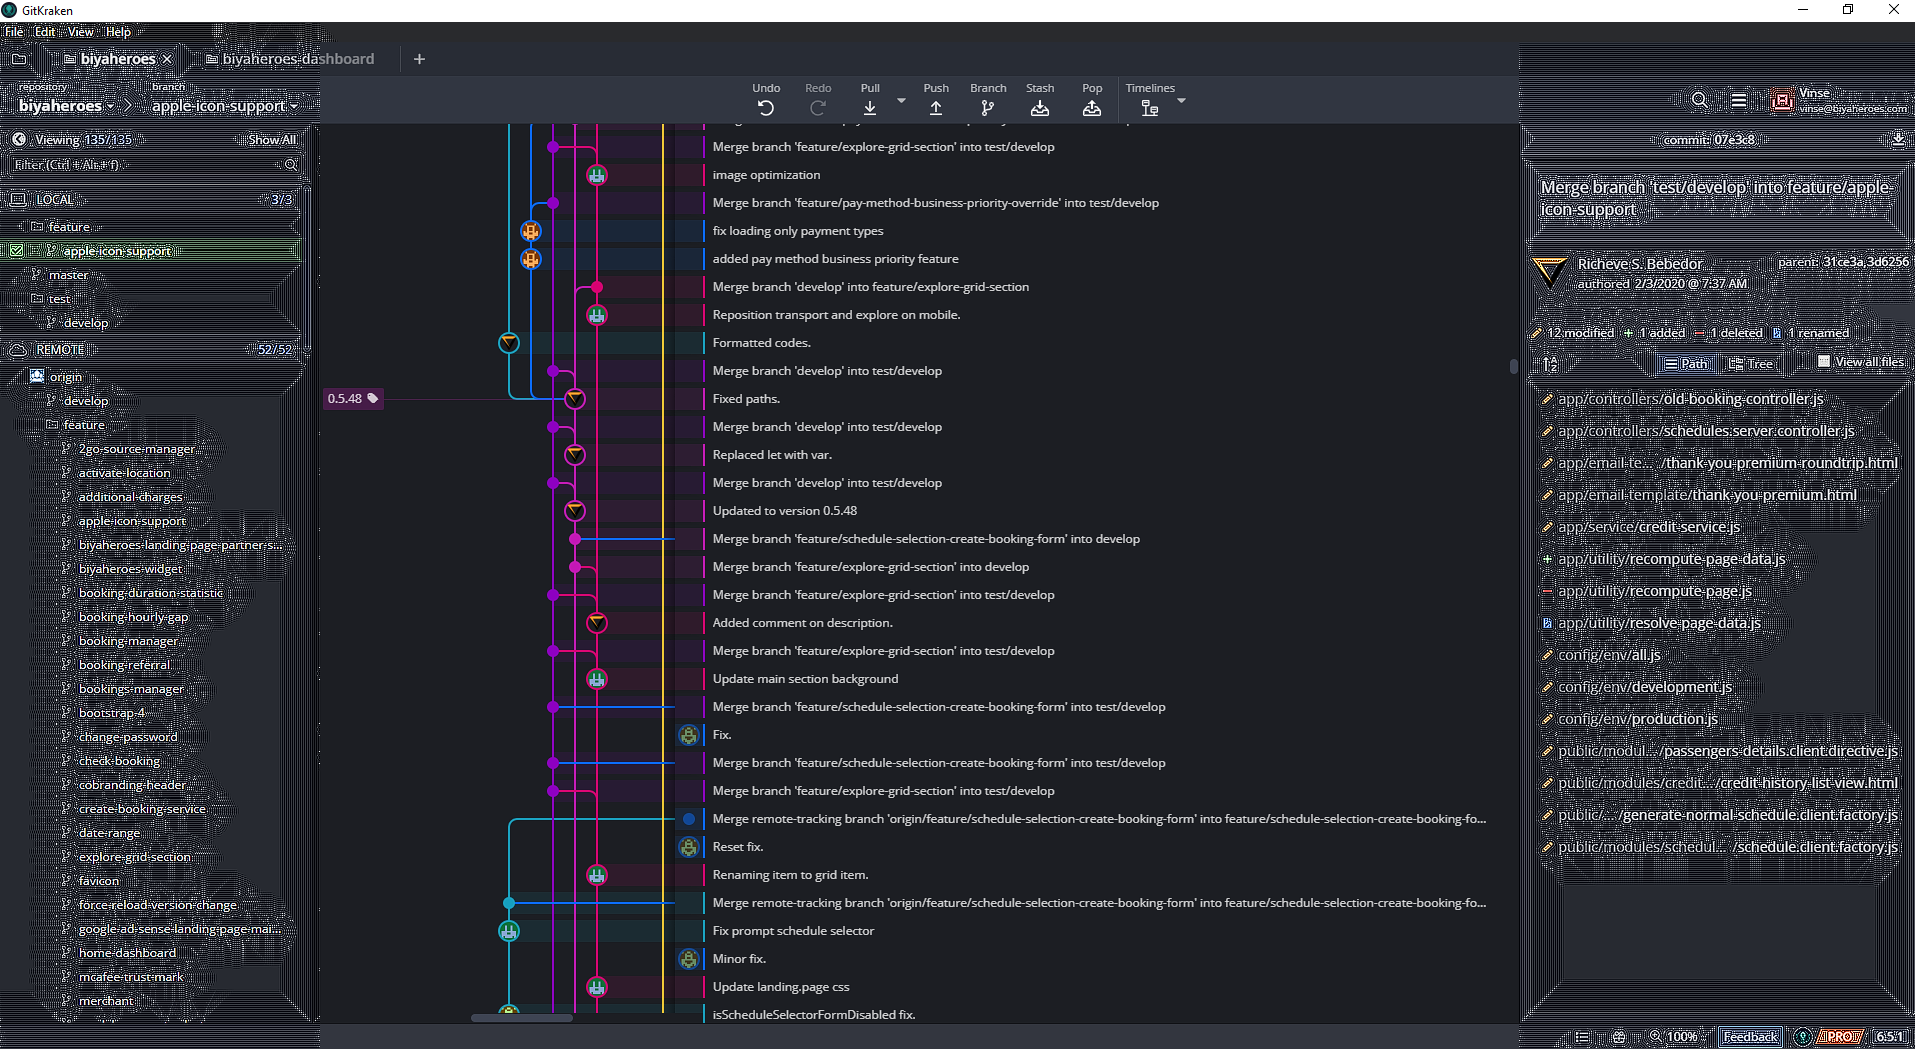Screen dimensions: 1915x1049
Task: Open search with the magnifier icon
Action: (x=1699, y=100)
